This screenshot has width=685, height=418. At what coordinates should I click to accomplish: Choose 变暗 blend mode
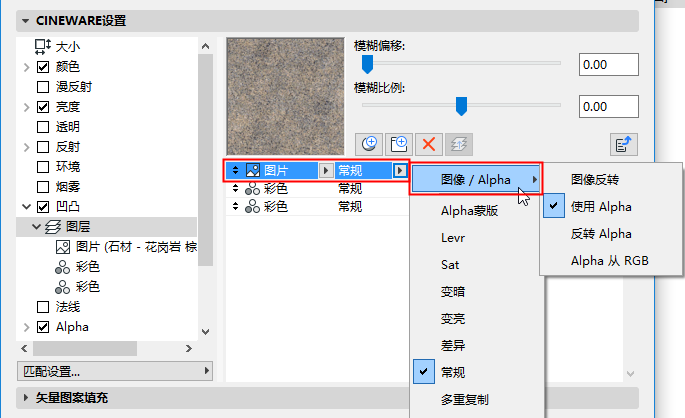point(453,292)
